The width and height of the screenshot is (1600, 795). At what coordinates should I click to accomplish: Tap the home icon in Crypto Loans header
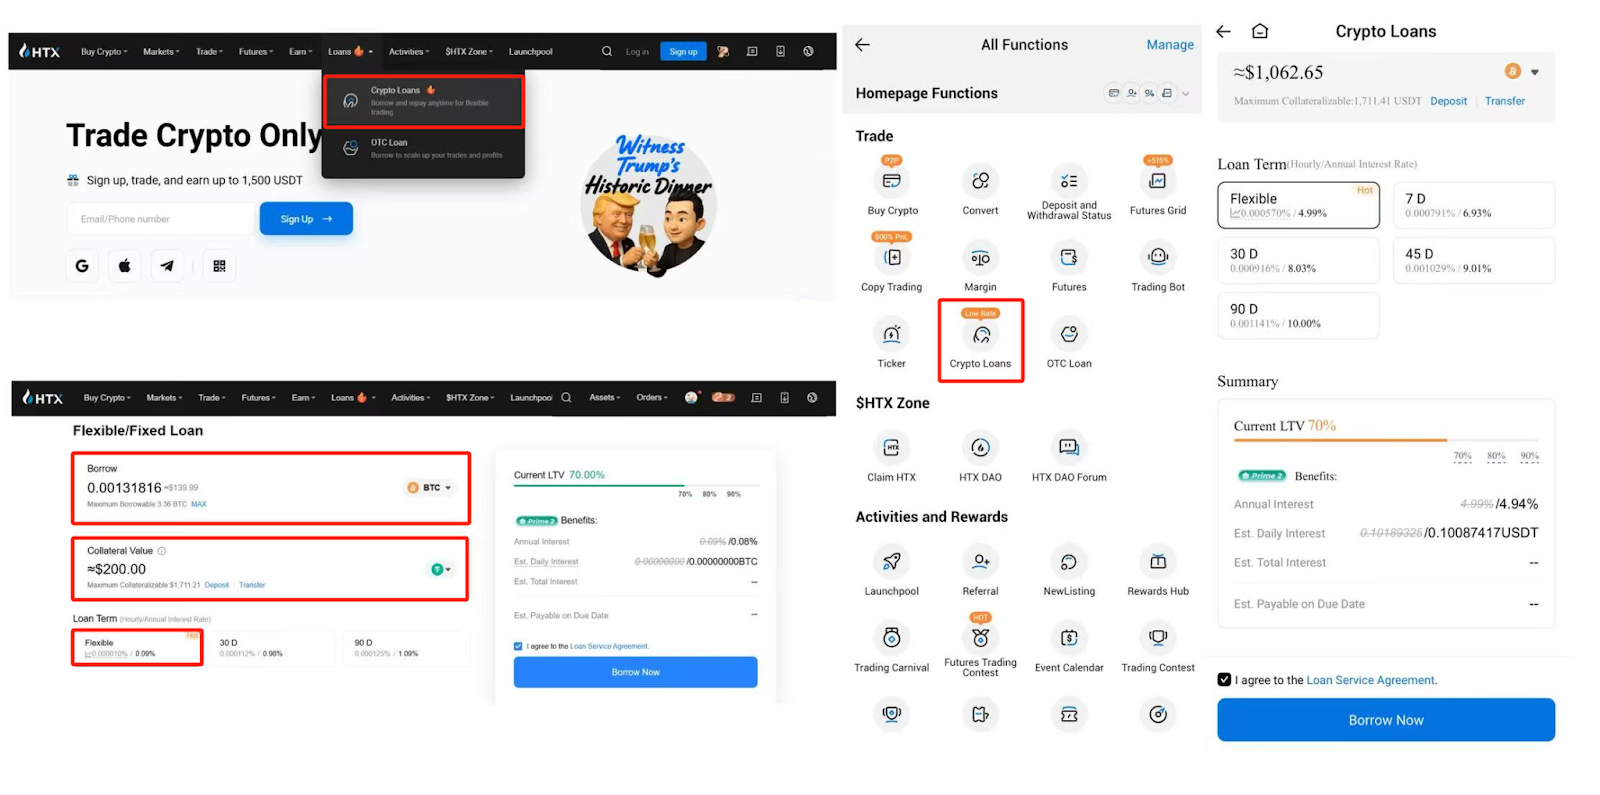(1260, 31)
